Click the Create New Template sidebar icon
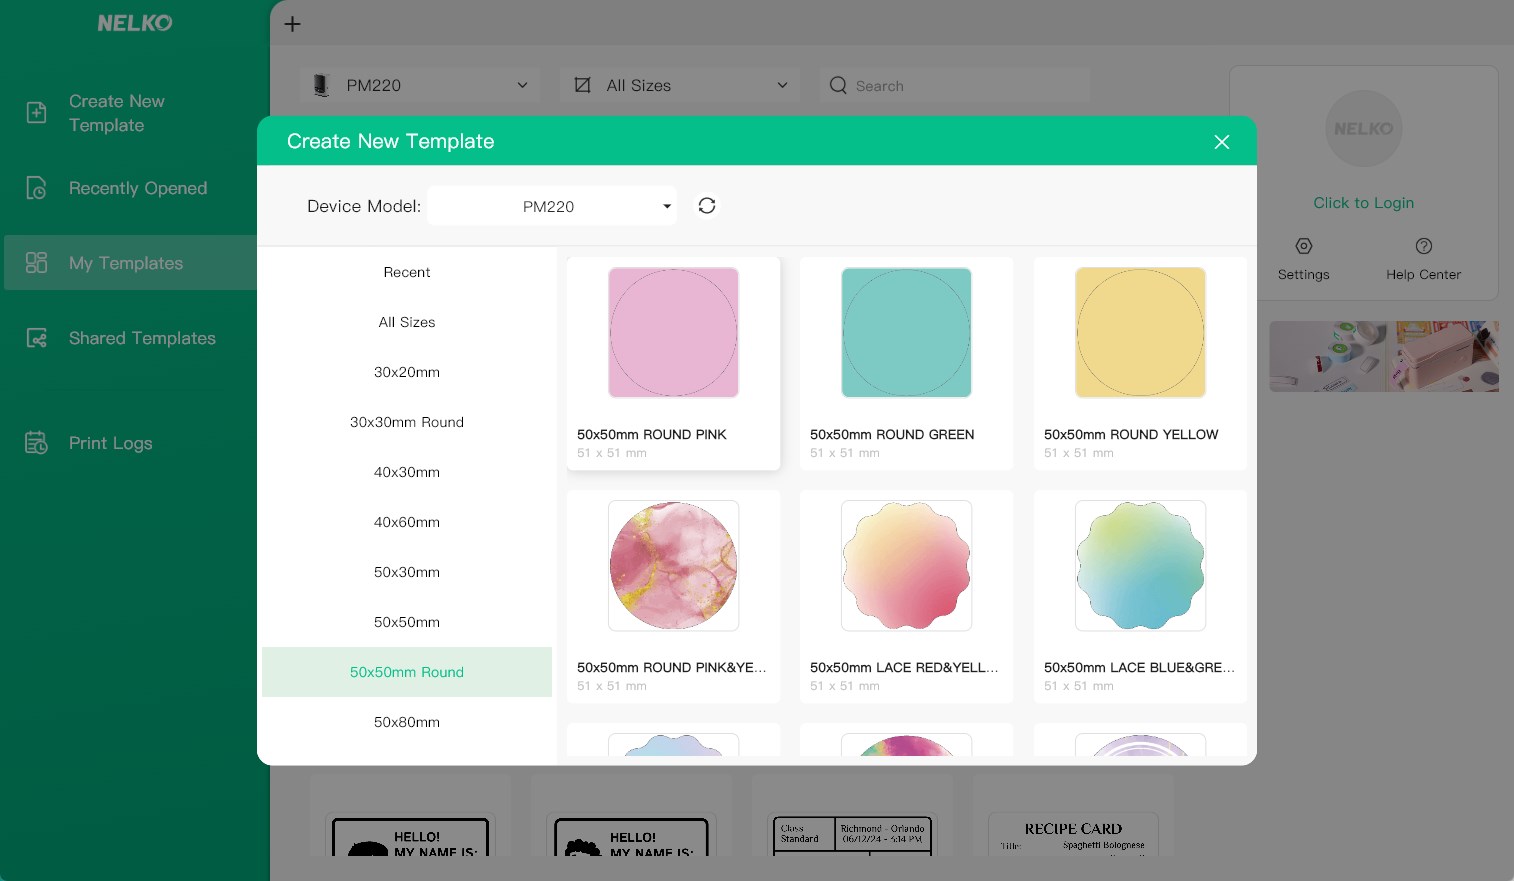 pos(36,113)
